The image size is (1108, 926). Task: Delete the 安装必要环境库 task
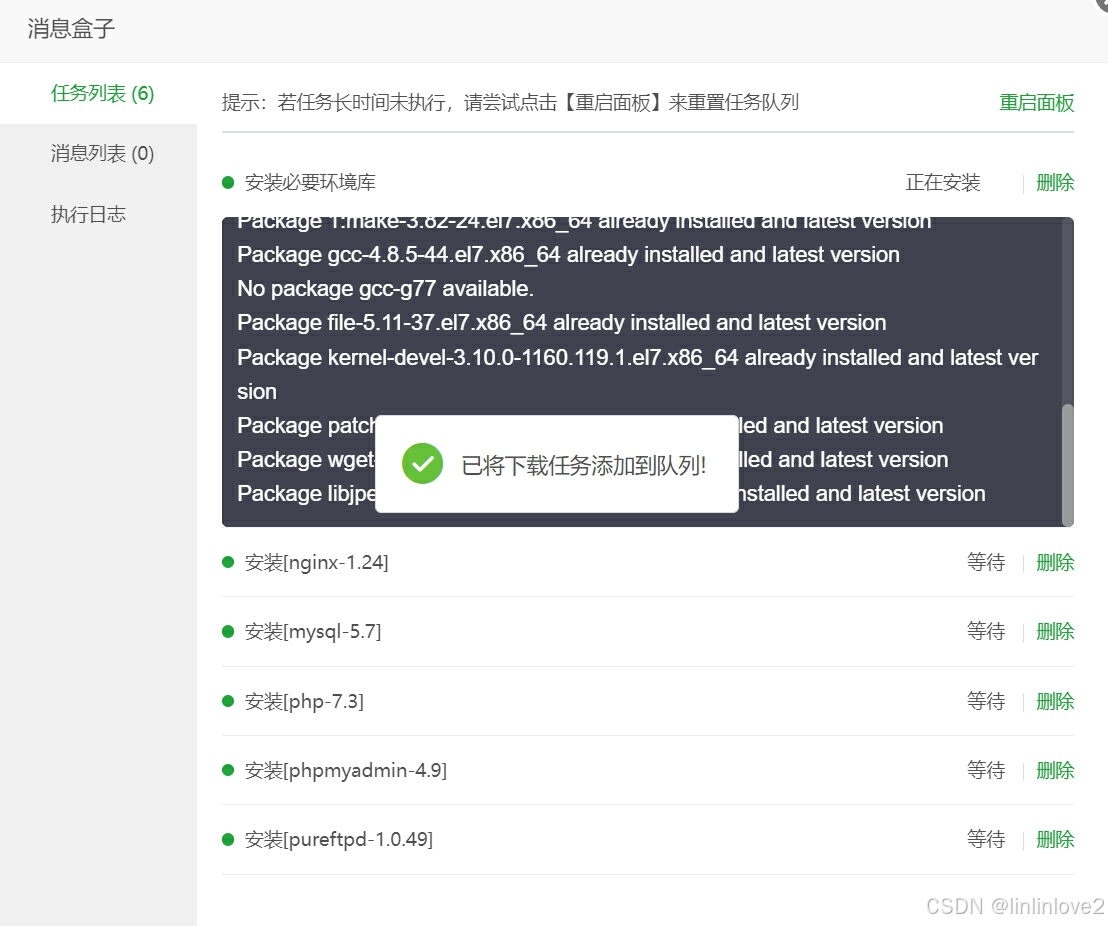click(x=1054, y=182)
